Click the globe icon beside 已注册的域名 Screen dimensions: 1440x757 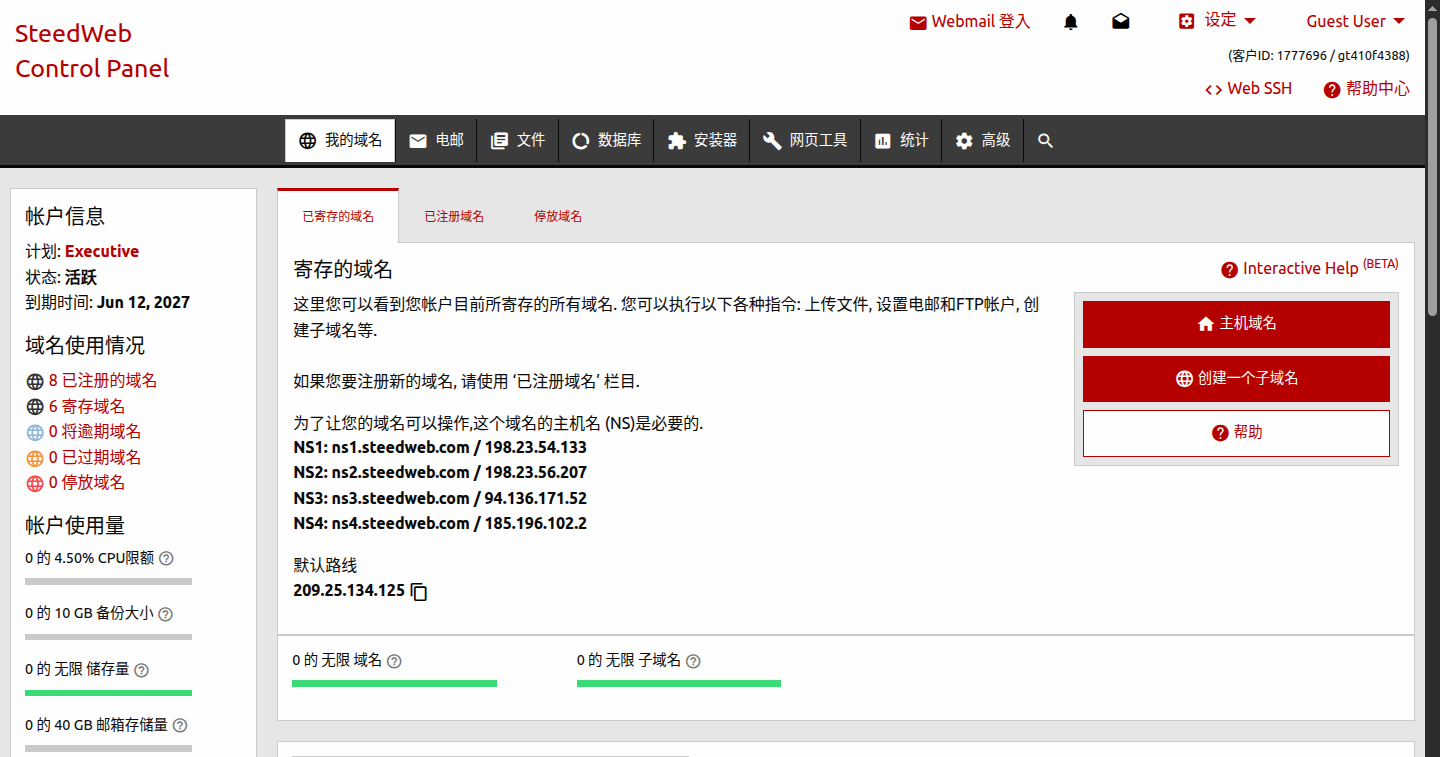[x=35, y=381]
